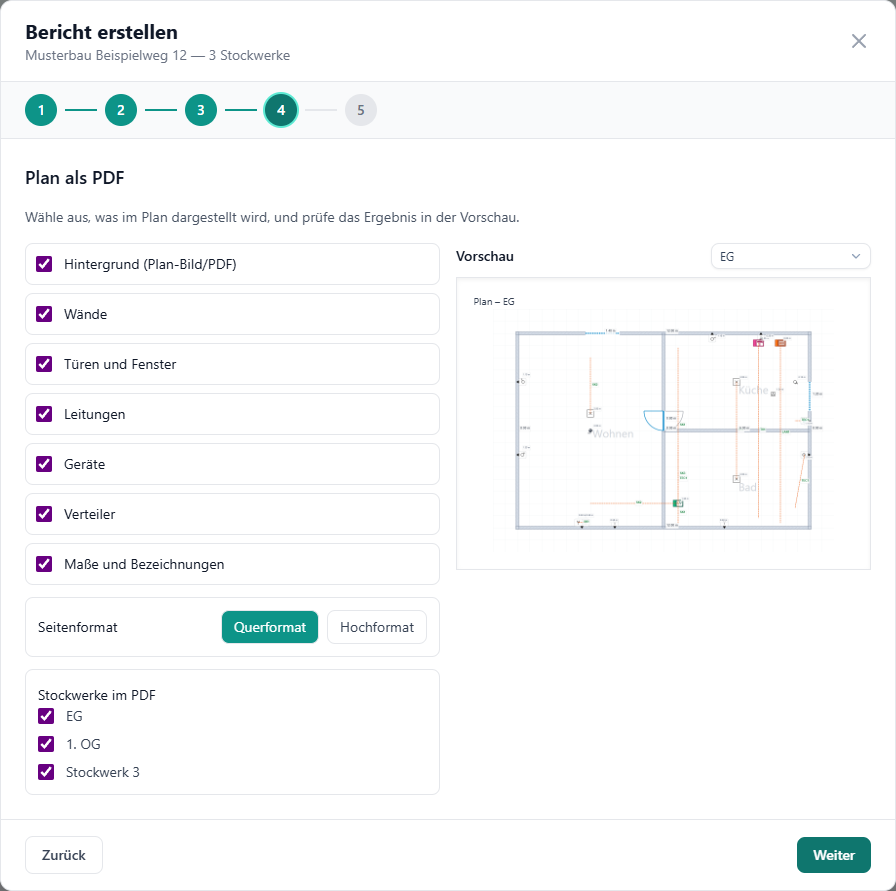Uncheck Hintergrund (Plan-Bild/PDF) checkbox

pyautogui.click(x=44, y=264)
